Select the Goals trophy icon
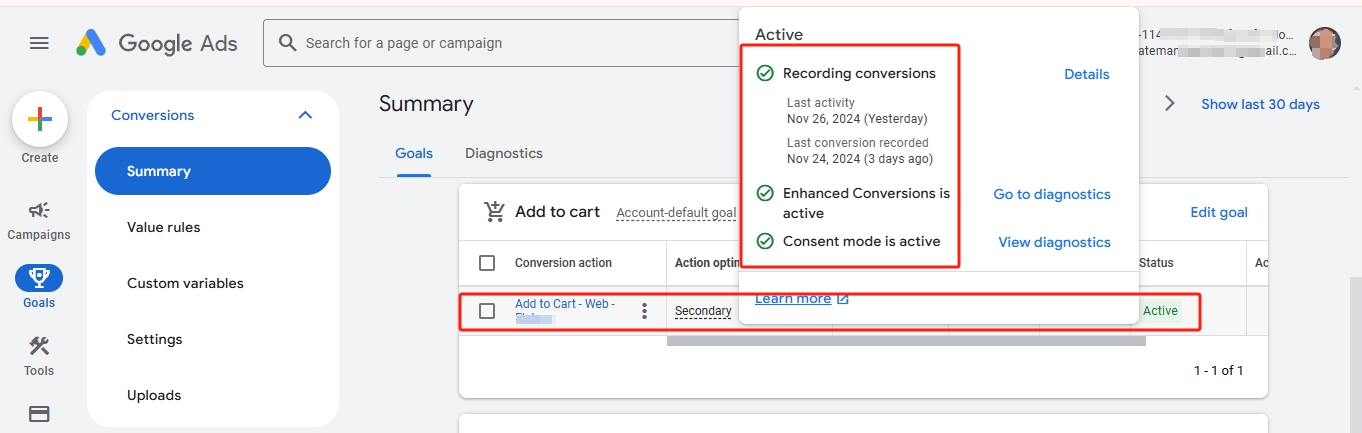This screenshot has width=1362, height=433. click(x=39, y=278)
